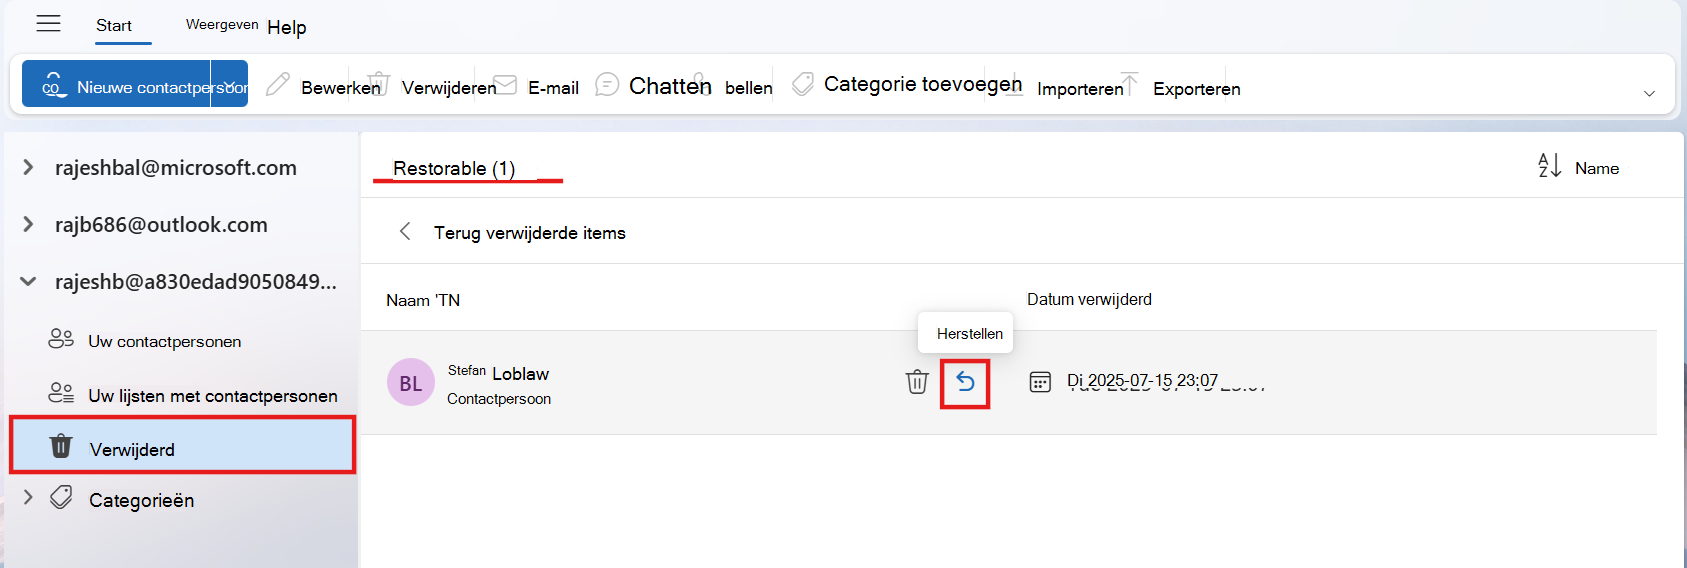Open the hamburger navigation menu
The width and height of the screenshot is (1687, 568).
click(x=48, y=24)
